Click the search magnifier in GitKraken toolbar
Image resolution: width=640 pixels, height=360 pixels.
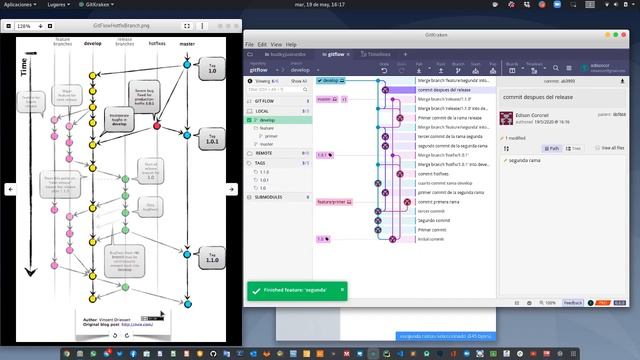556,68
